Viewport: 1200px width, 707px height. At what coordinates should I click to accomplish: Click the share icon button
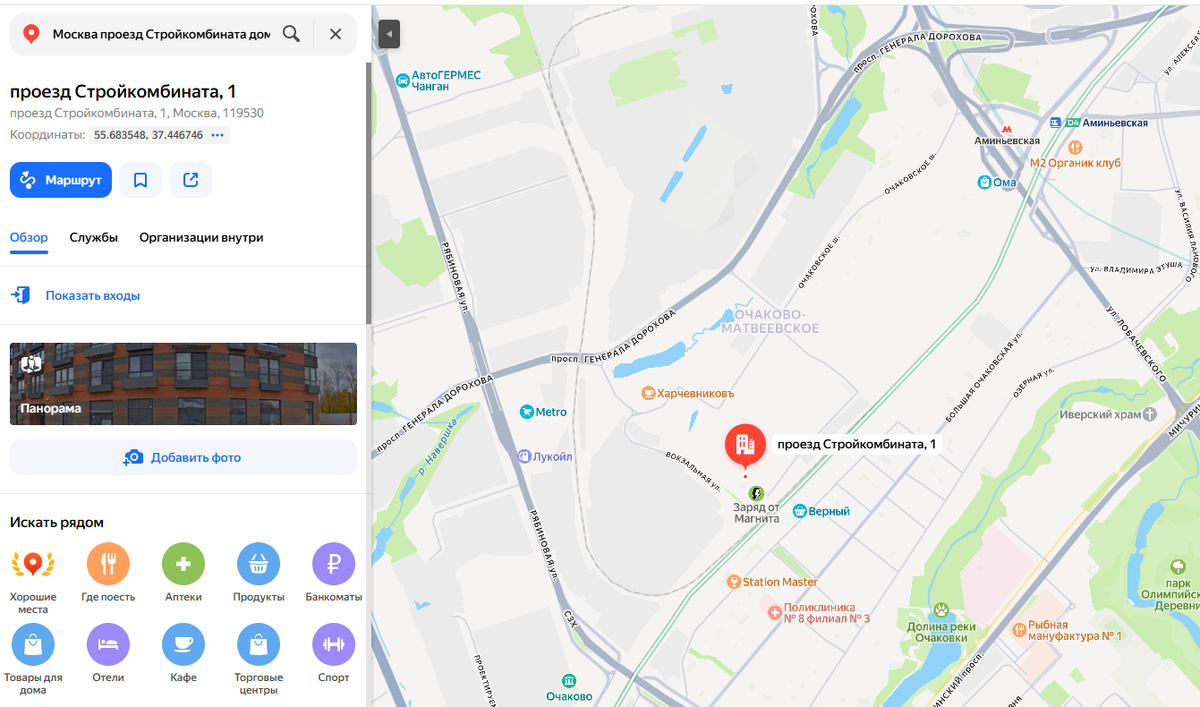pos(190,180)
